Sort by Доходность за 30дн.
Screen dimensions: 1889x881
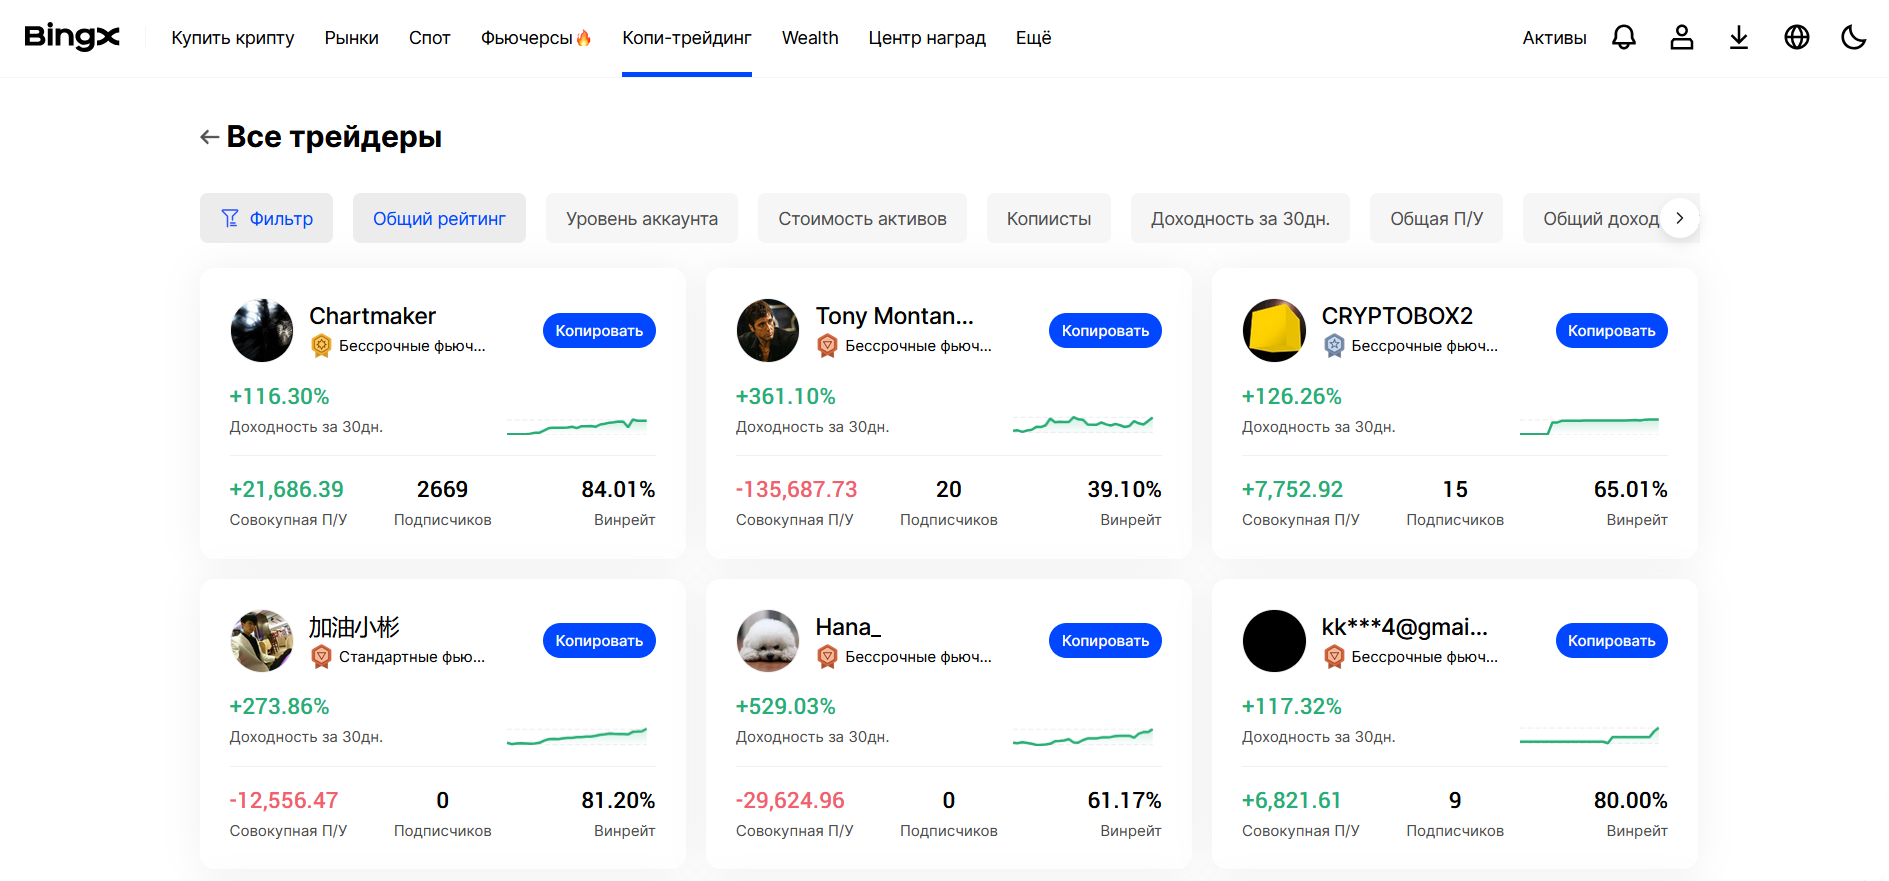pyautogui.click(x=1240, y=218)
